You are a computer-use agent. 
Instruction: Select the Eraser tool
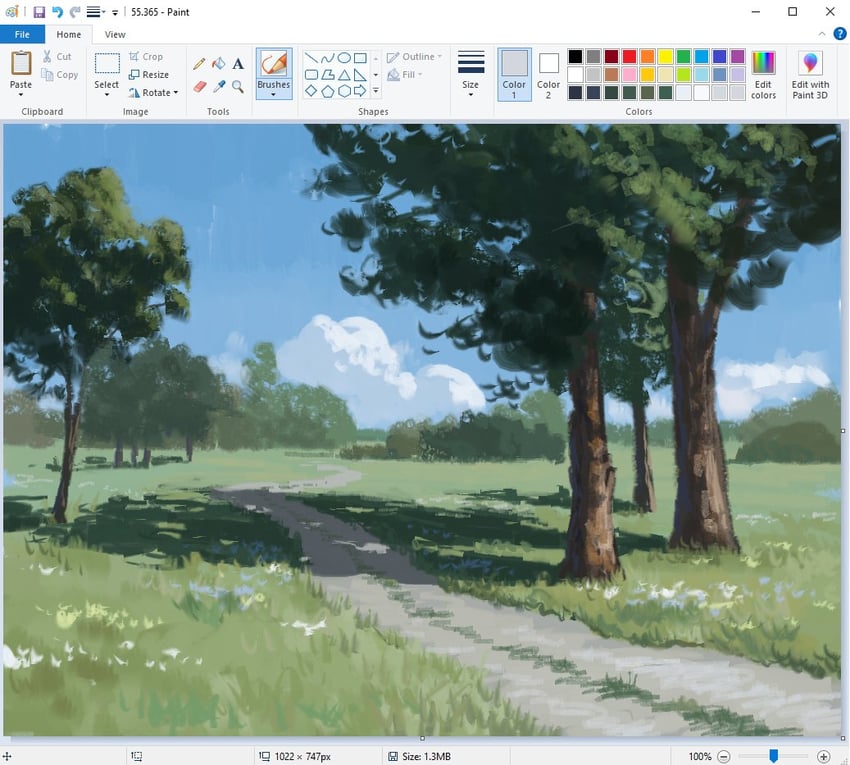[x=199, y=86]
